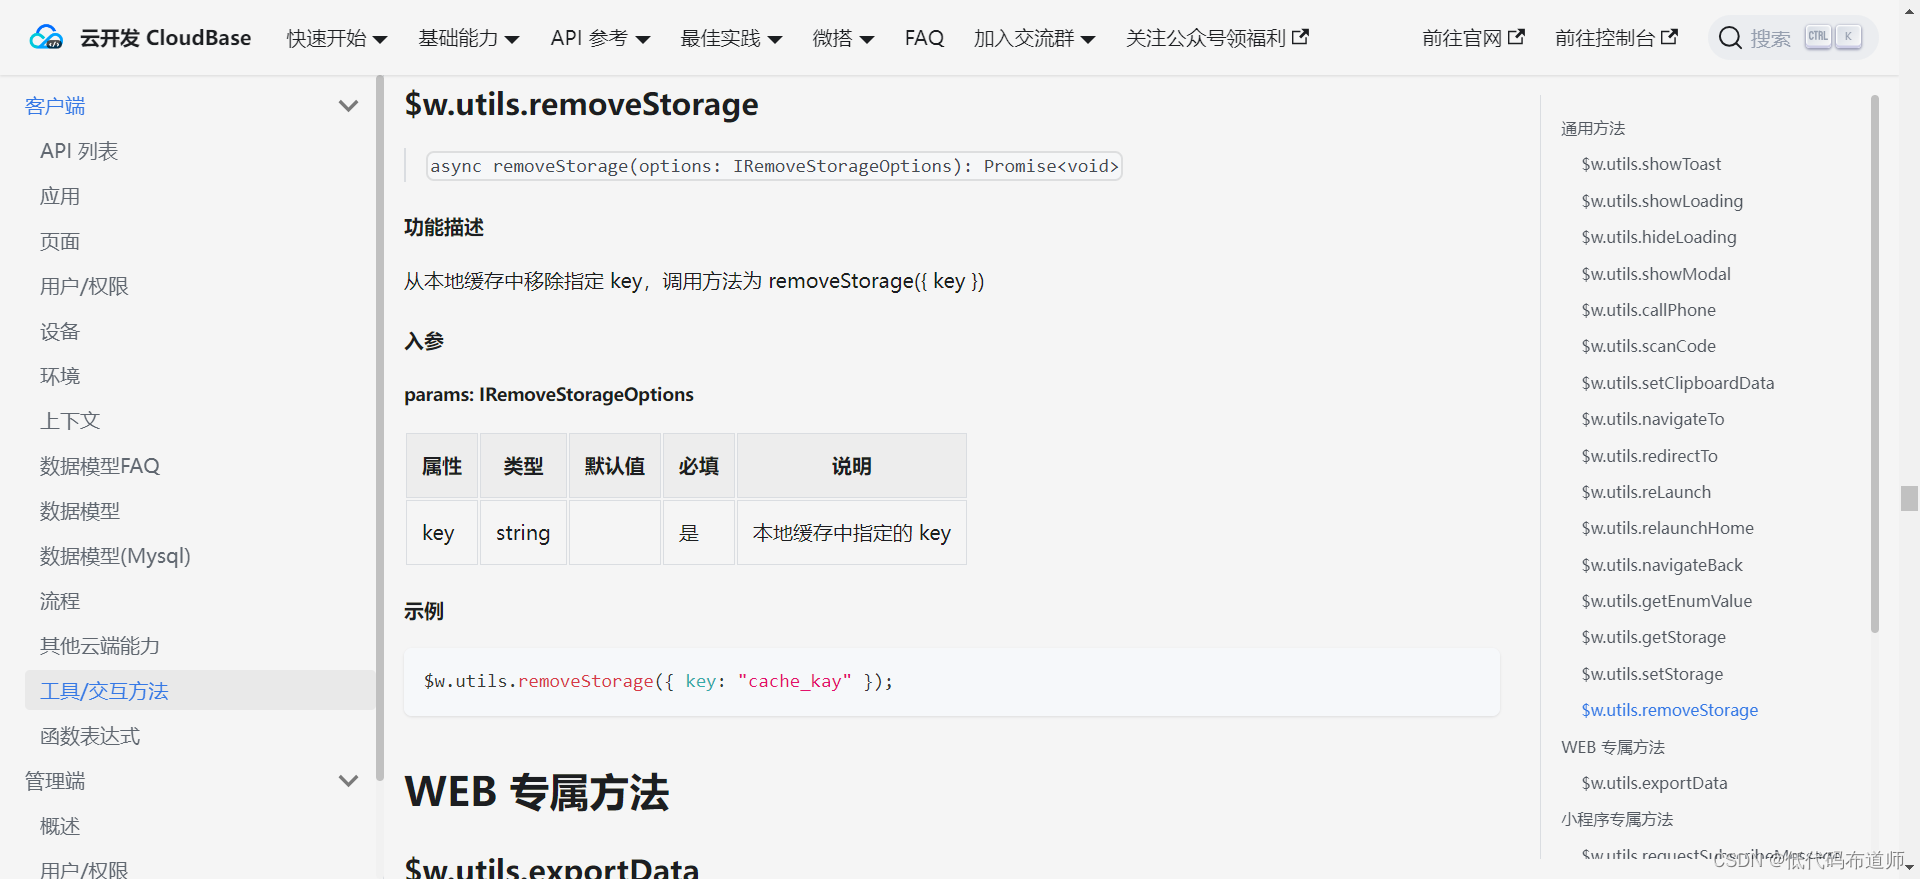Click the removeStorage example code block
Viewport: 1920px width, 879px height.
click(x=951, y=682)
